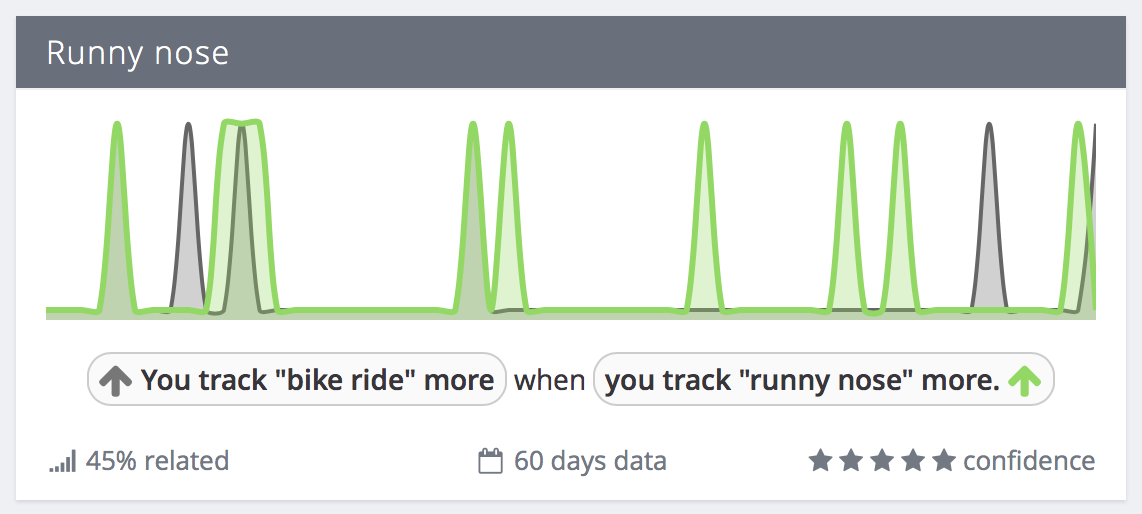
Task: Click the last gray peak before the chart end
Action: tap(989, 217)
